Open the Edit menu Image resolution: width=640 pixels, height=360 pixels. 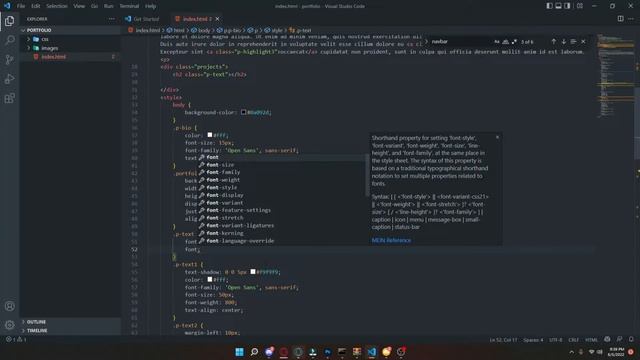36,6
